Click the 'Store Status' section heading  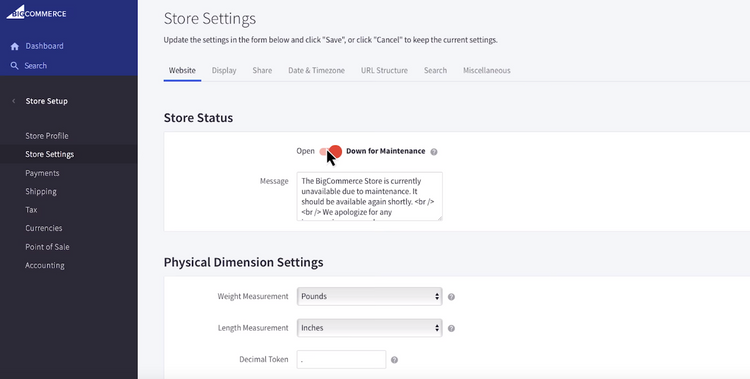tap(198, 118)
